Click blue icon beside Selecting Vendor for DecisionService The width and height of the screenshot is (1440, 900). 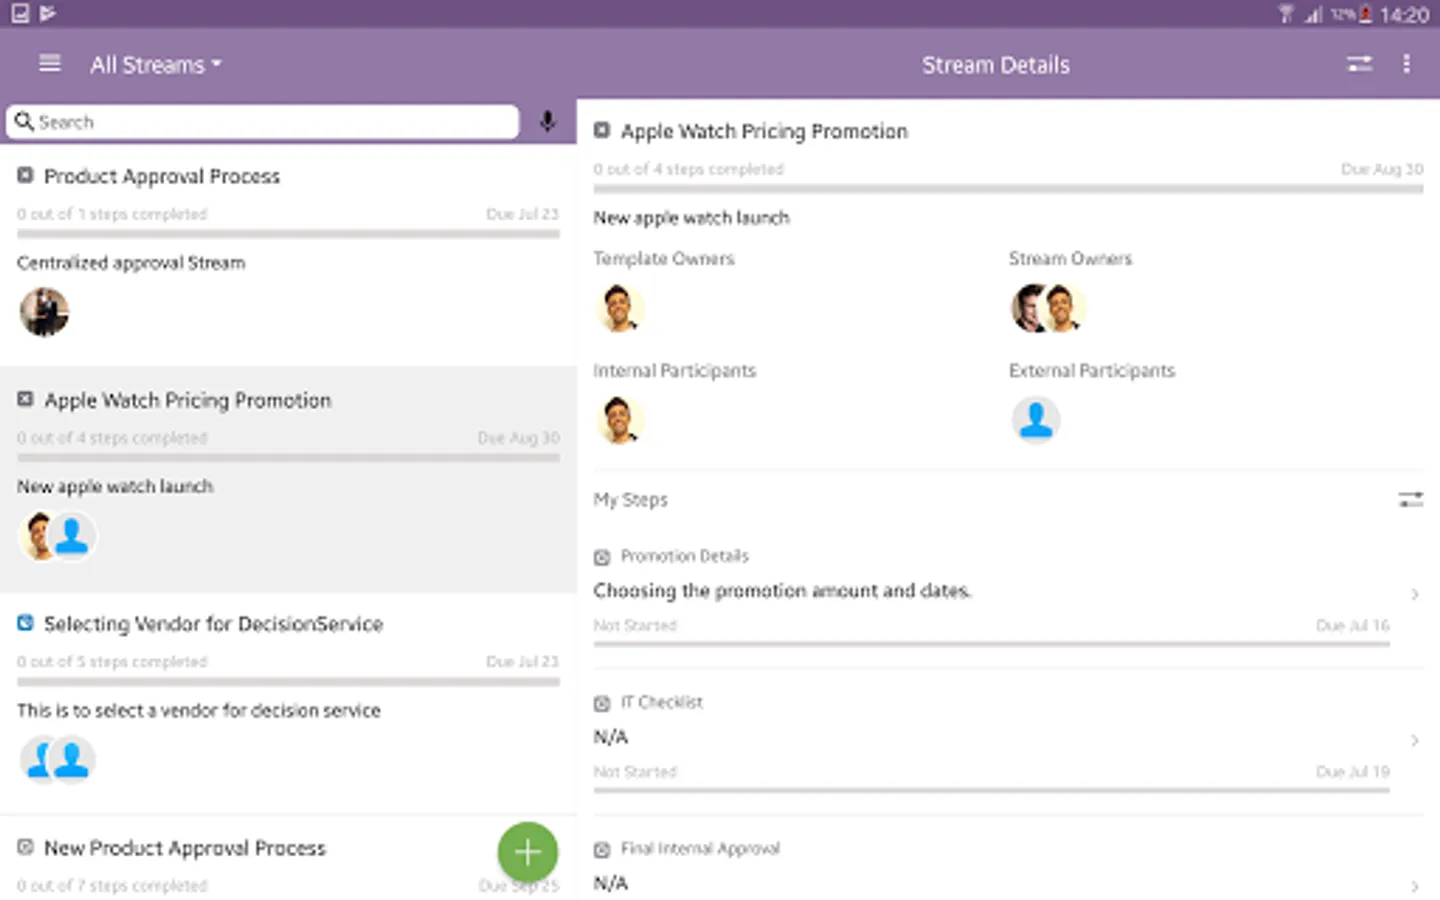(x=25, y=623)
